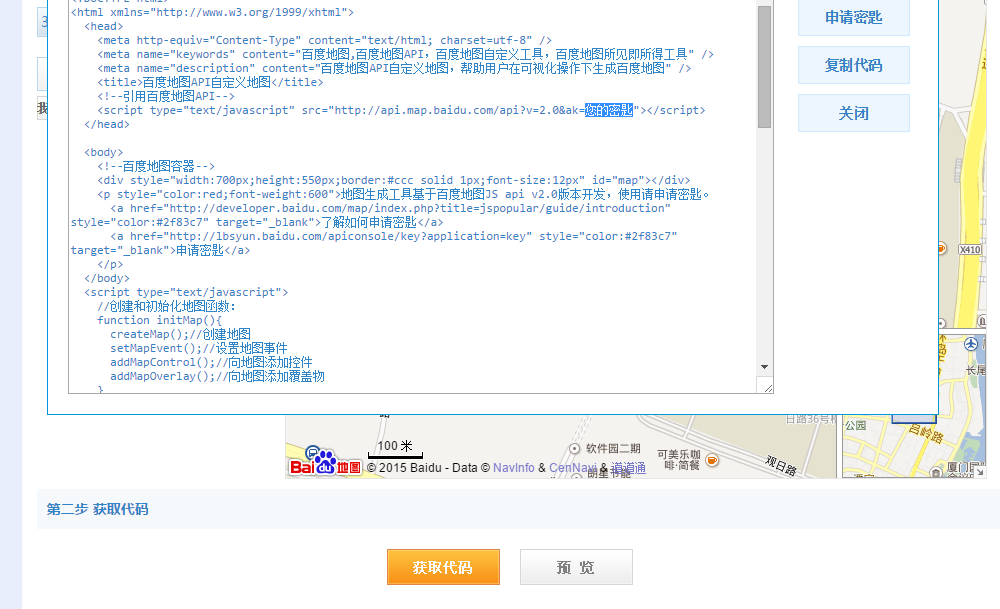Close the code dialog with 关闭
The width and height of the screenshot is (1000, 609).
coord(853,113)
